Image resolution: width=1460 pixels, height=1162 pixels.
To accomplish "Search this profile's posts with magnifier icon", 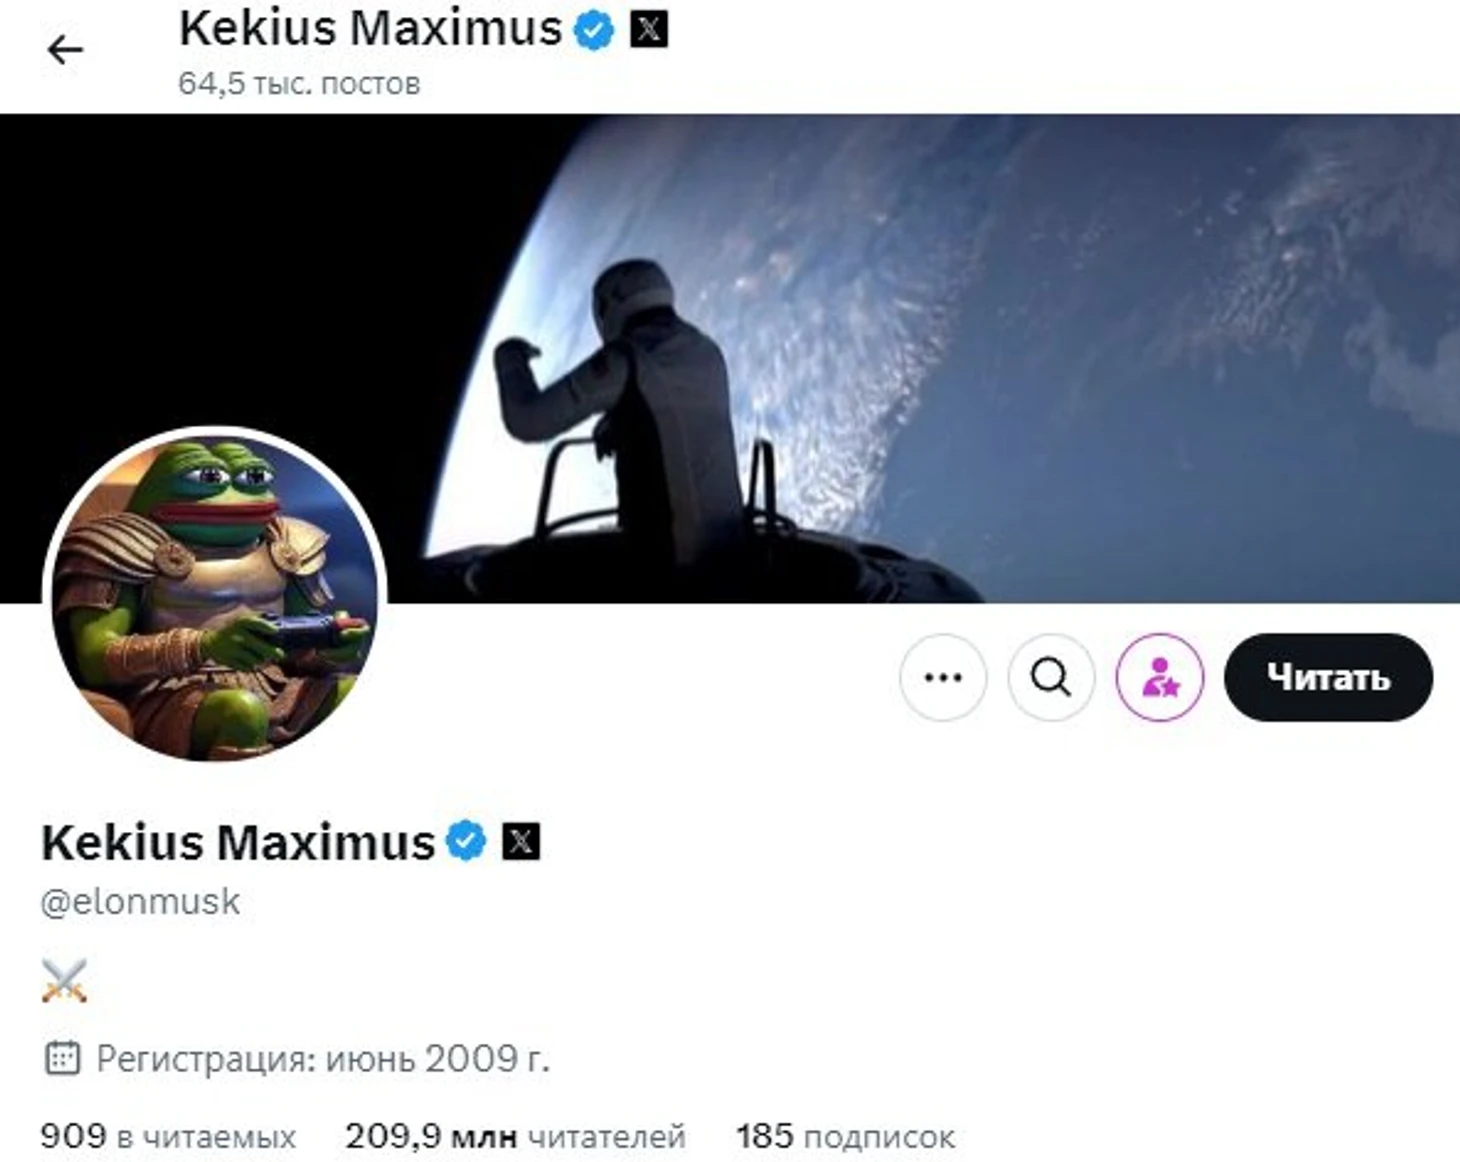I will (x=1051, y=677).
